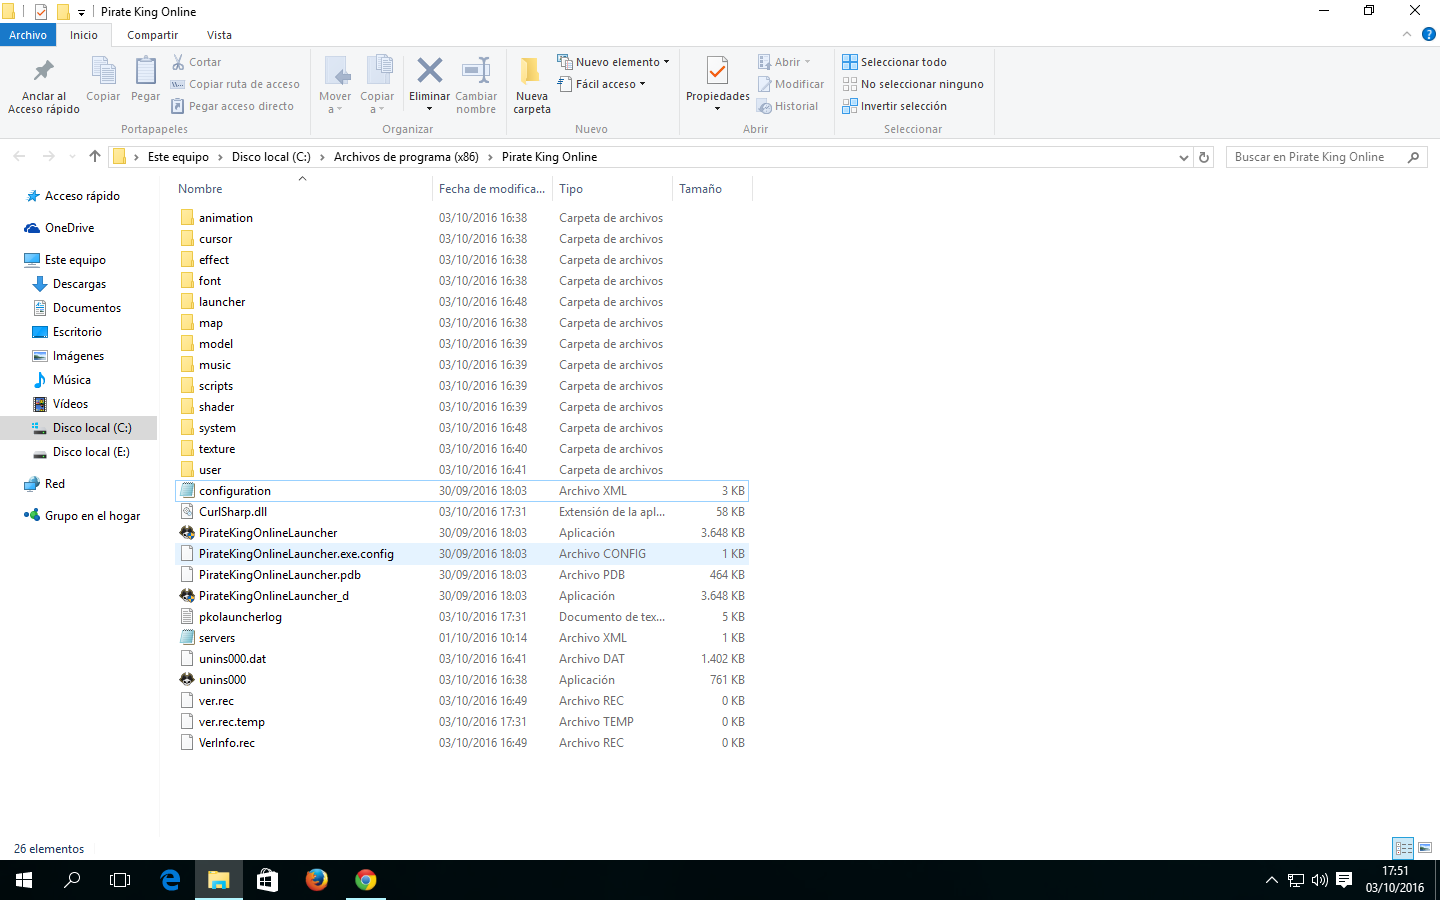Click the Eliminar delete icon
Screen dimensions: 1440x900
(x=430, y=71)
